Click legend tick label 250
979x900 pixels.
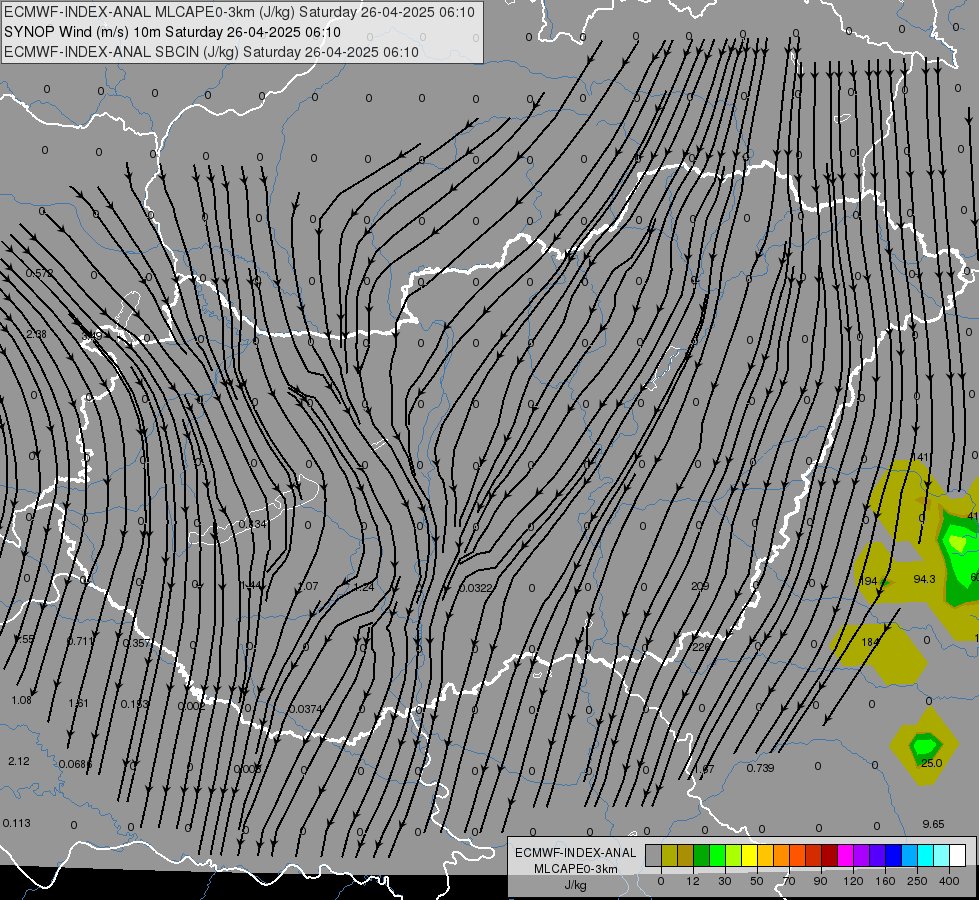pyautogui.click(x=917, y=881)
